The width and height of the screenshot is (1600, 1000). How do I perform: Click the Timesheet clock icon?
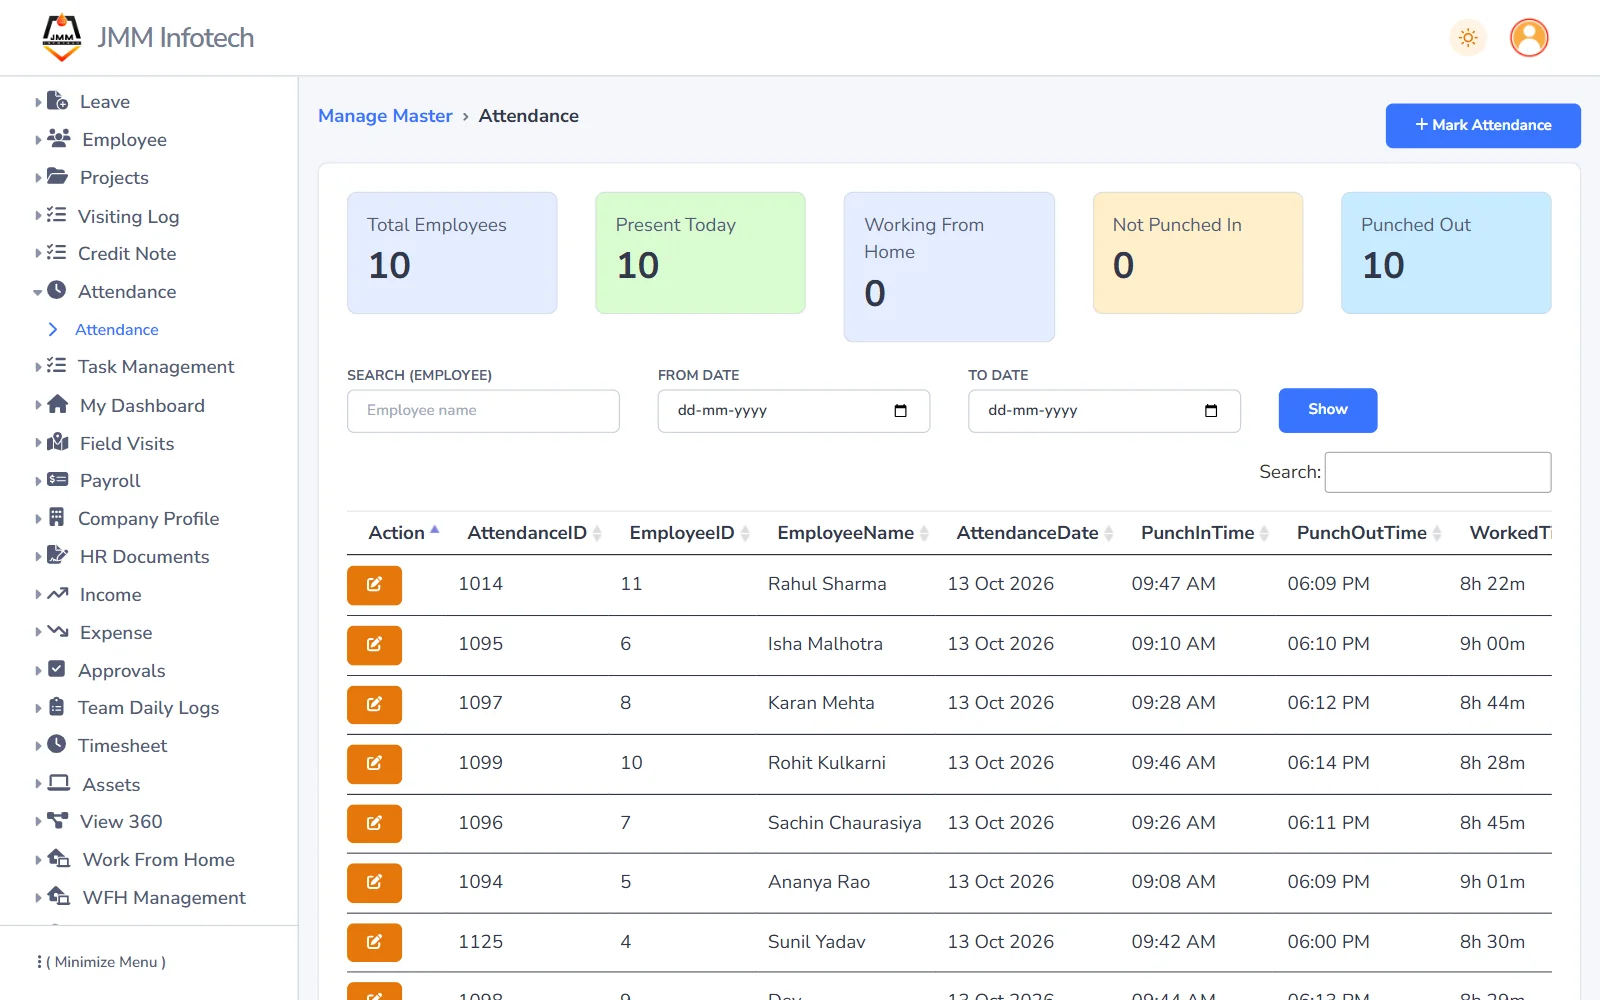pyautogui.click(x=57, y=745)
